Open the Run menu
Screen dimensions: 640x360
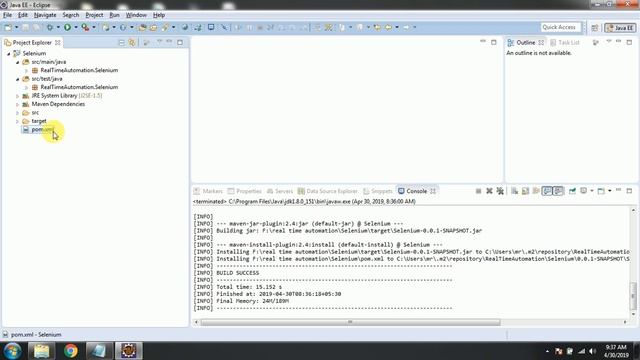114,15
